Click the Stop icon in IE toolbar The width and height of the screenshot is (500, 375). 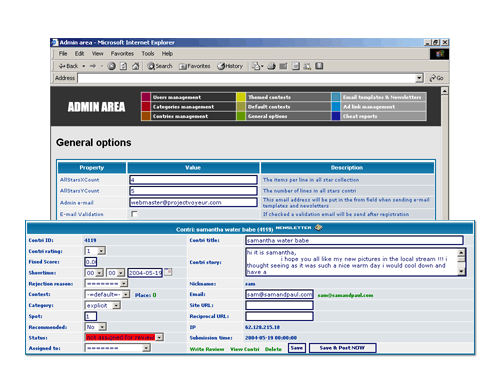[112, 66]
